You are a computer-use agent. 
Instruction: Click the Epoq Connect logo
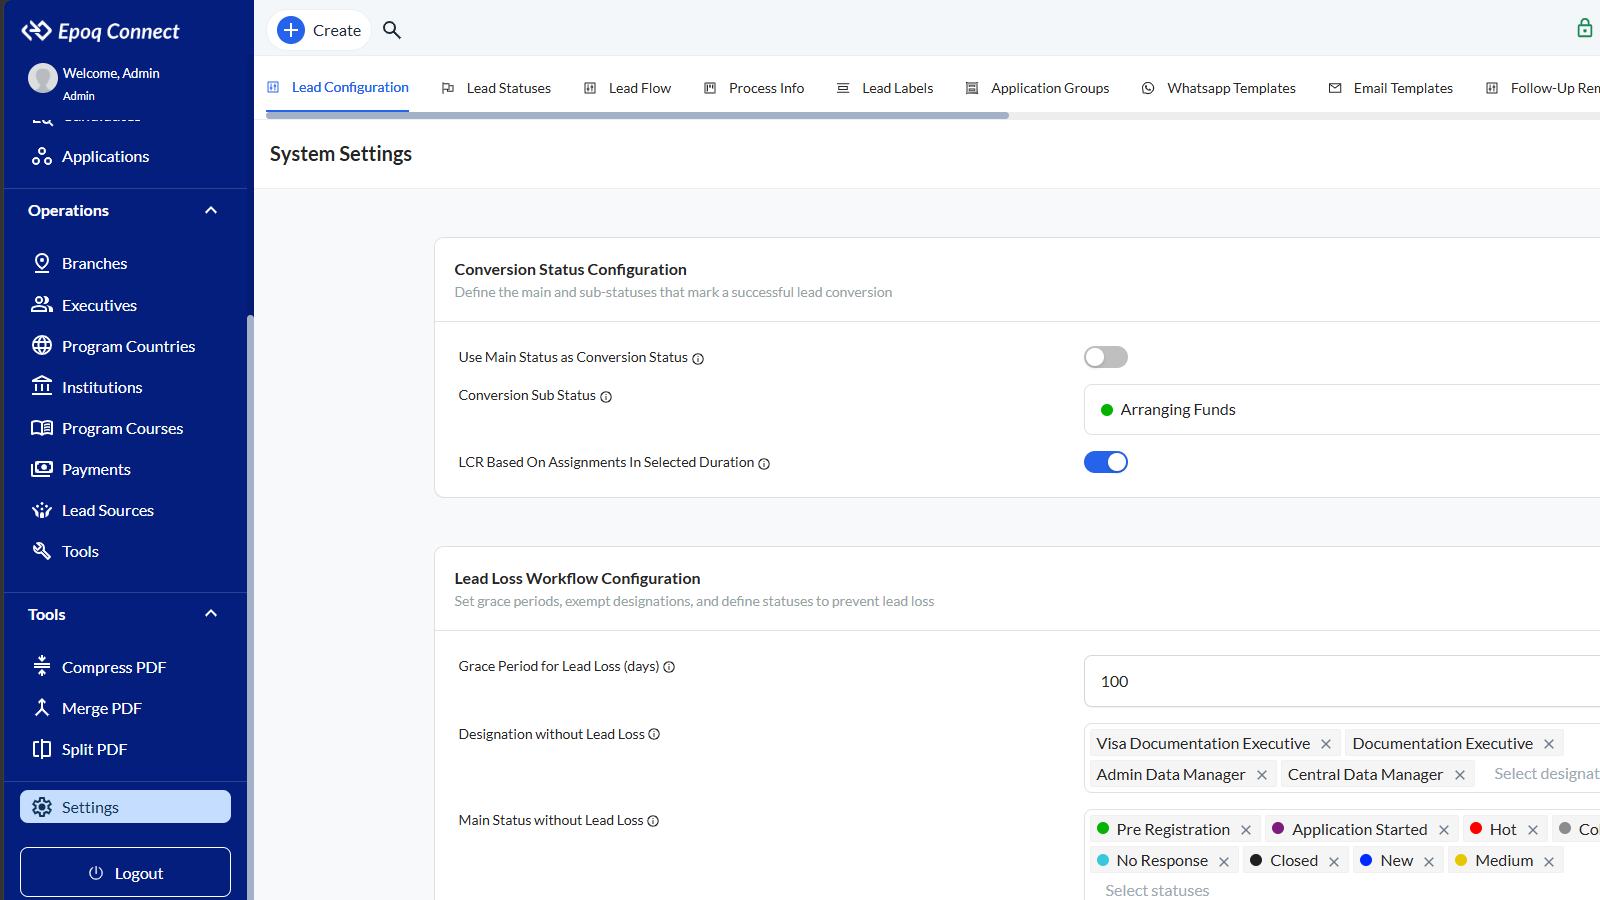click(100, 31)
